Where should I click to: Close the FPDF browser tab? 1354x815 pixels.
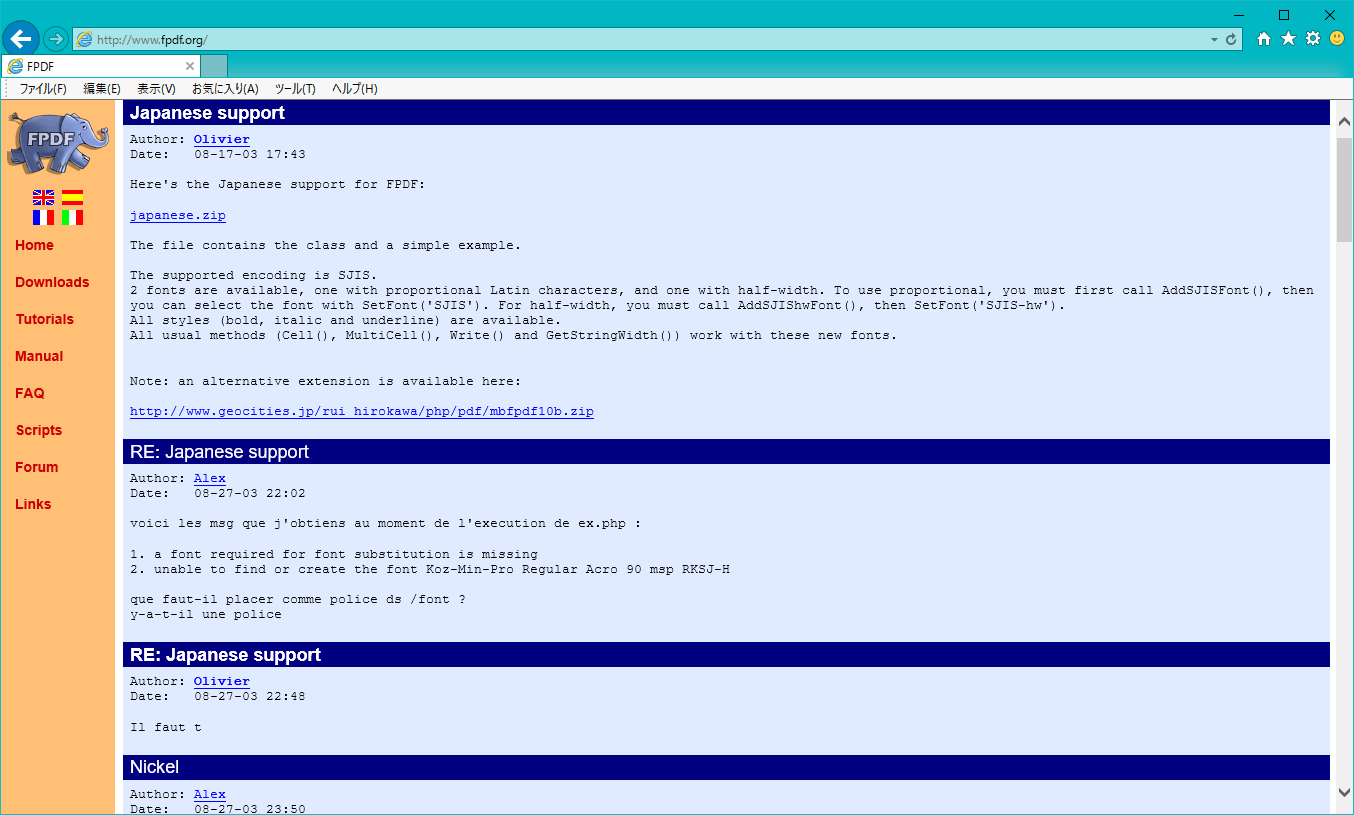[x=190, y=66]
